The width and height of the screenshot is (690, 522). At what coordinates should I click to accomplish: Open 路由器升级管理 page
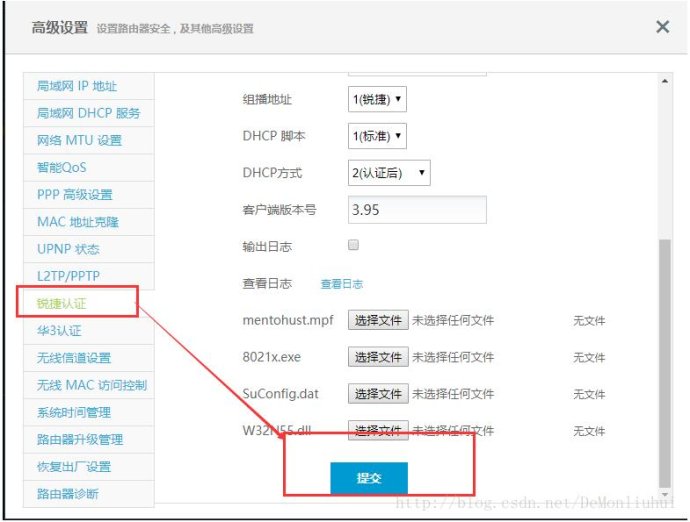pos(80,439)
